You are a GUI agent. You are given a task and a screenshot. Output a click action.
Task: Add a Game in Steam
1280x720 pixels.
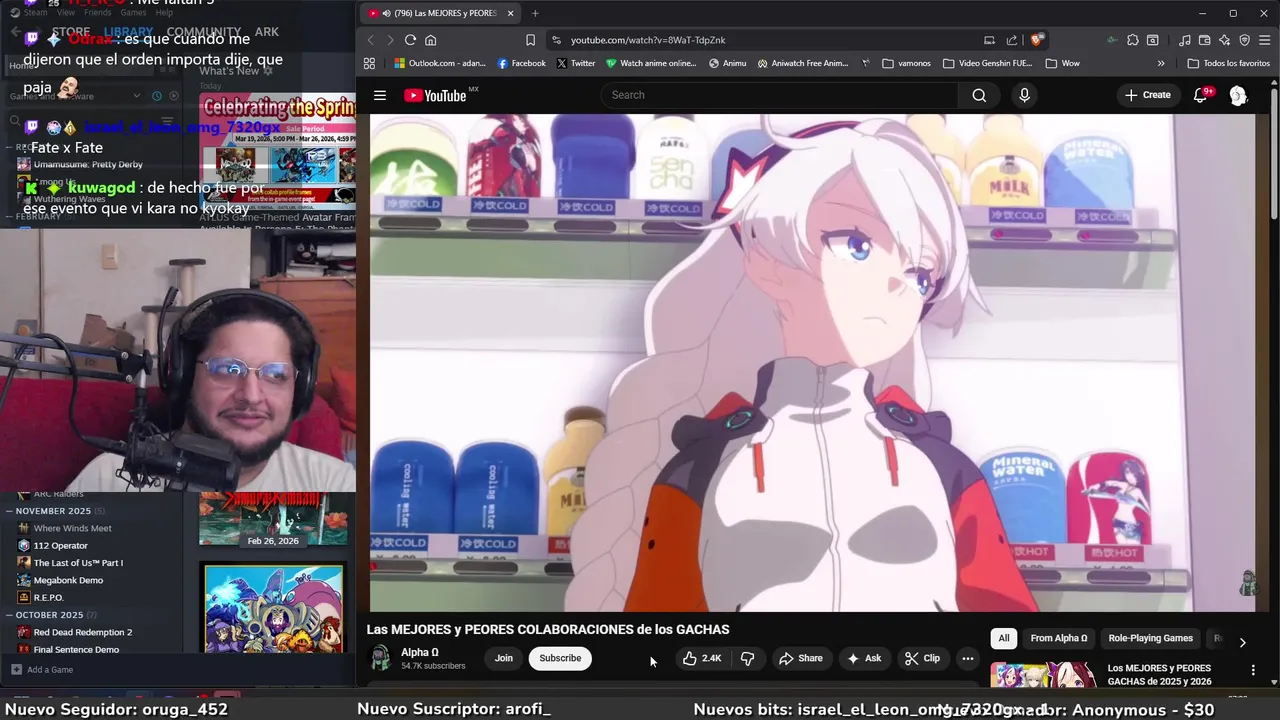(x=42, y=670)
